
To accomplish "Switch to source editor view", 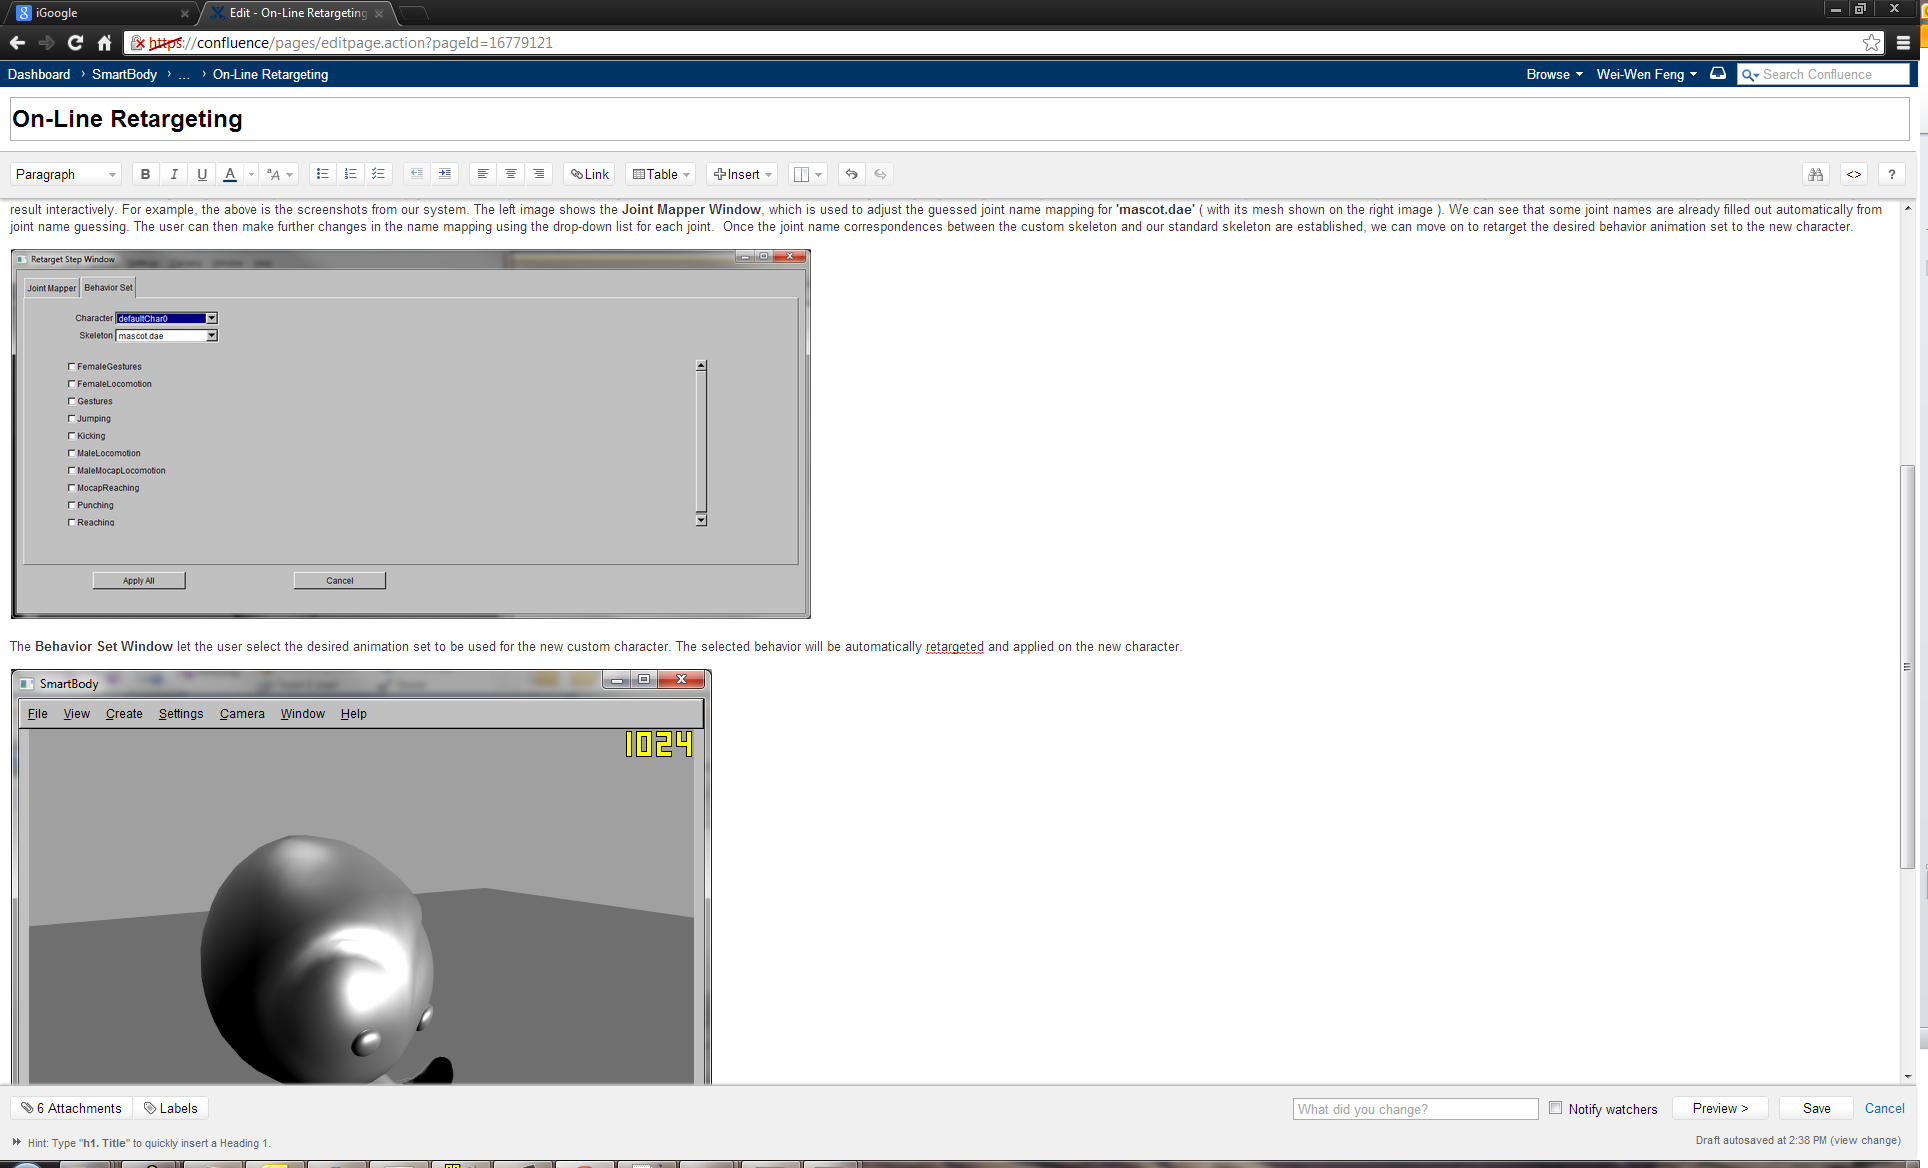I will pos(1854,174).
